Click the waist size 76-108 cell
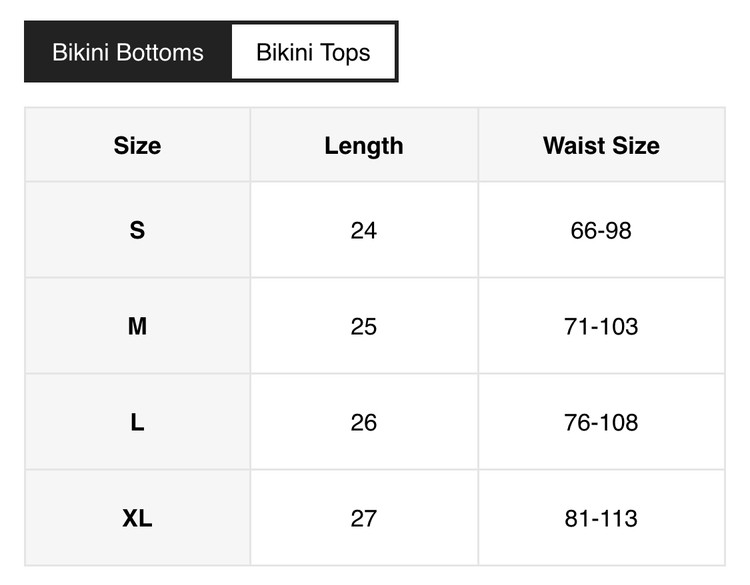 pyautogui.click(x=601, y=423)
